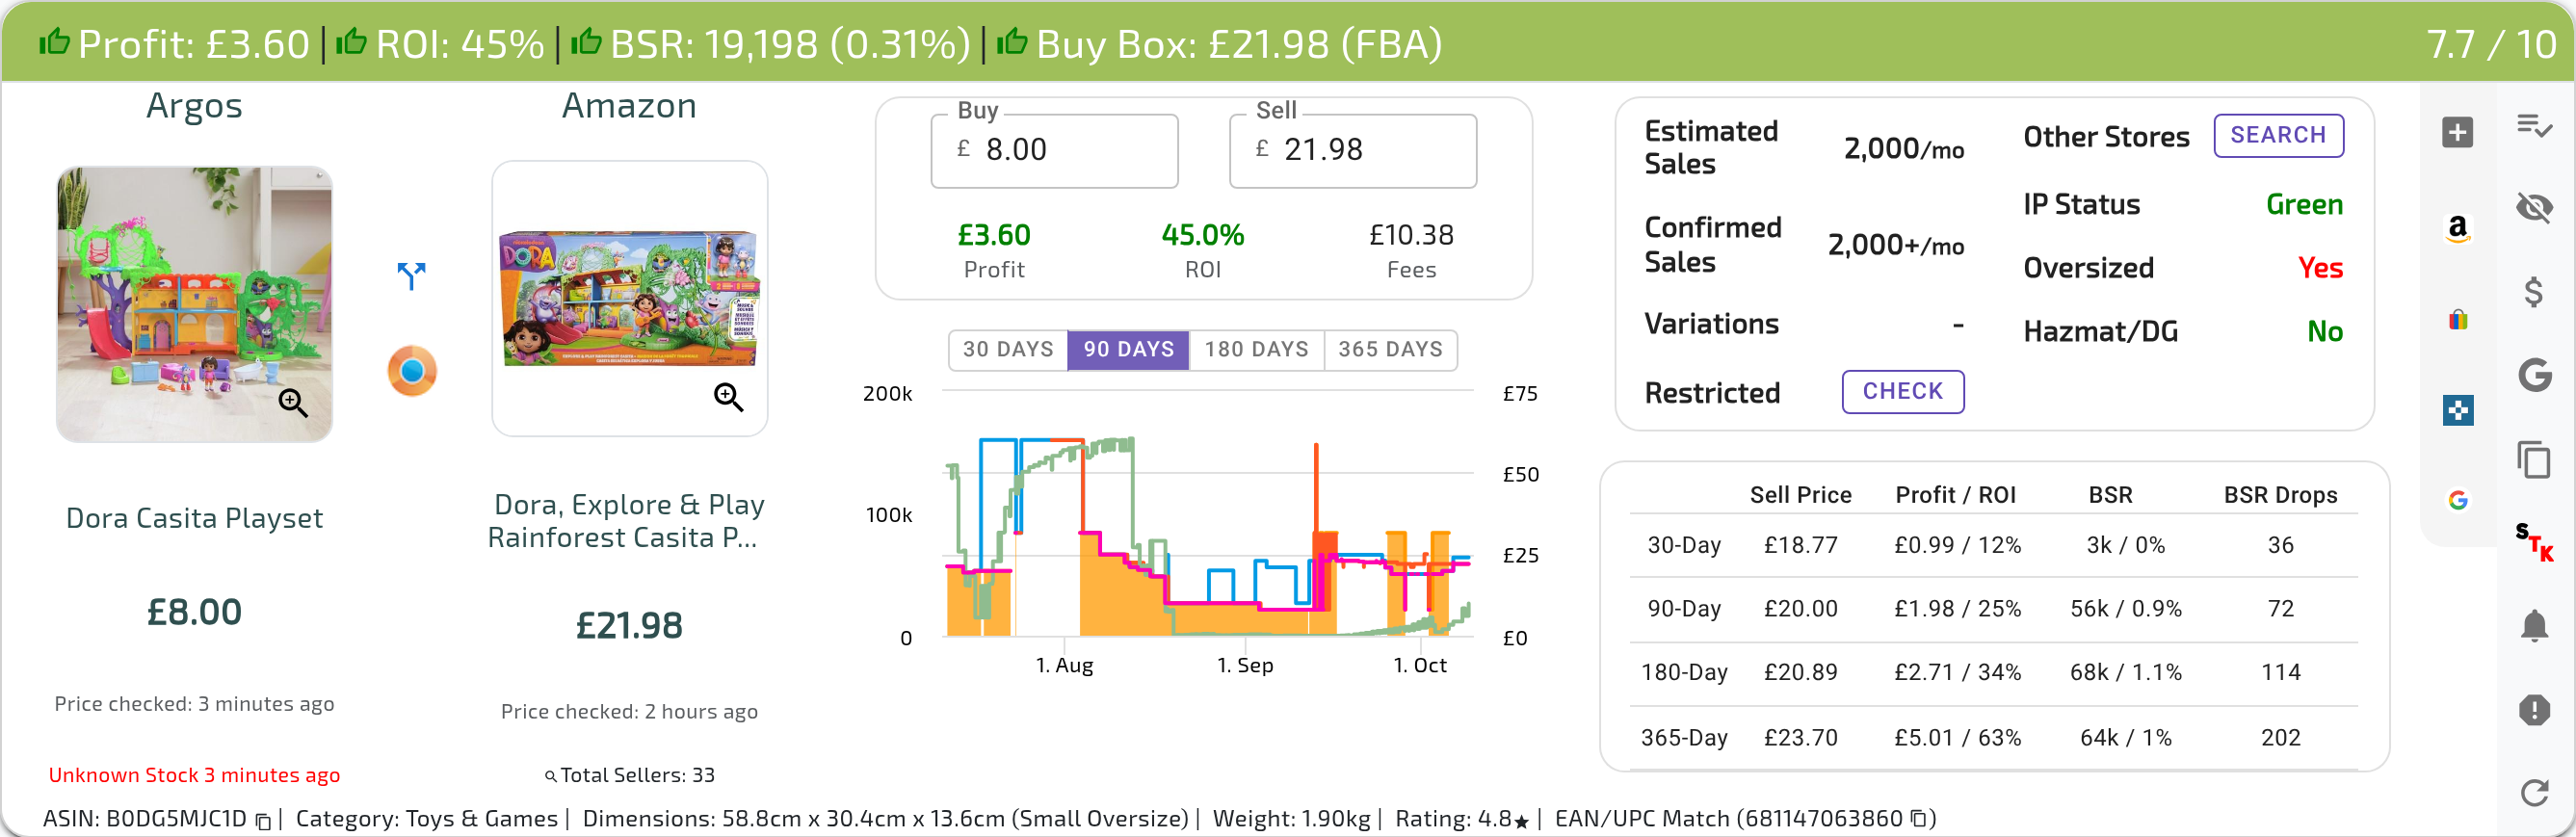Viewport: 2576px width, 837px height.
Task: Click the CHECK button for Restricted
Action: click(x=1902, y=392)
